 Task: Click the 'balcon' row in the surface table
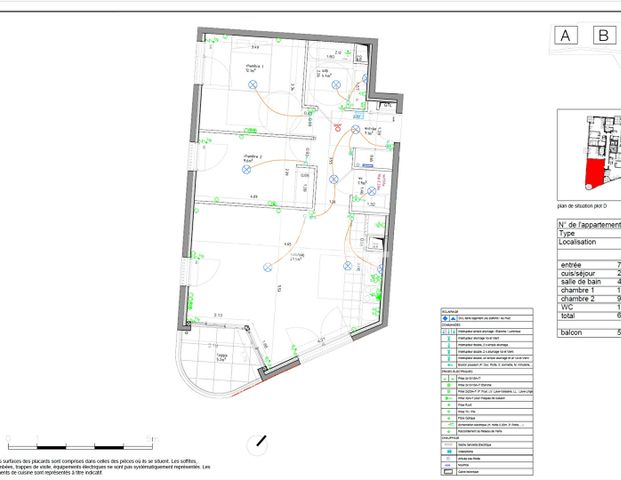pos(589,332)
